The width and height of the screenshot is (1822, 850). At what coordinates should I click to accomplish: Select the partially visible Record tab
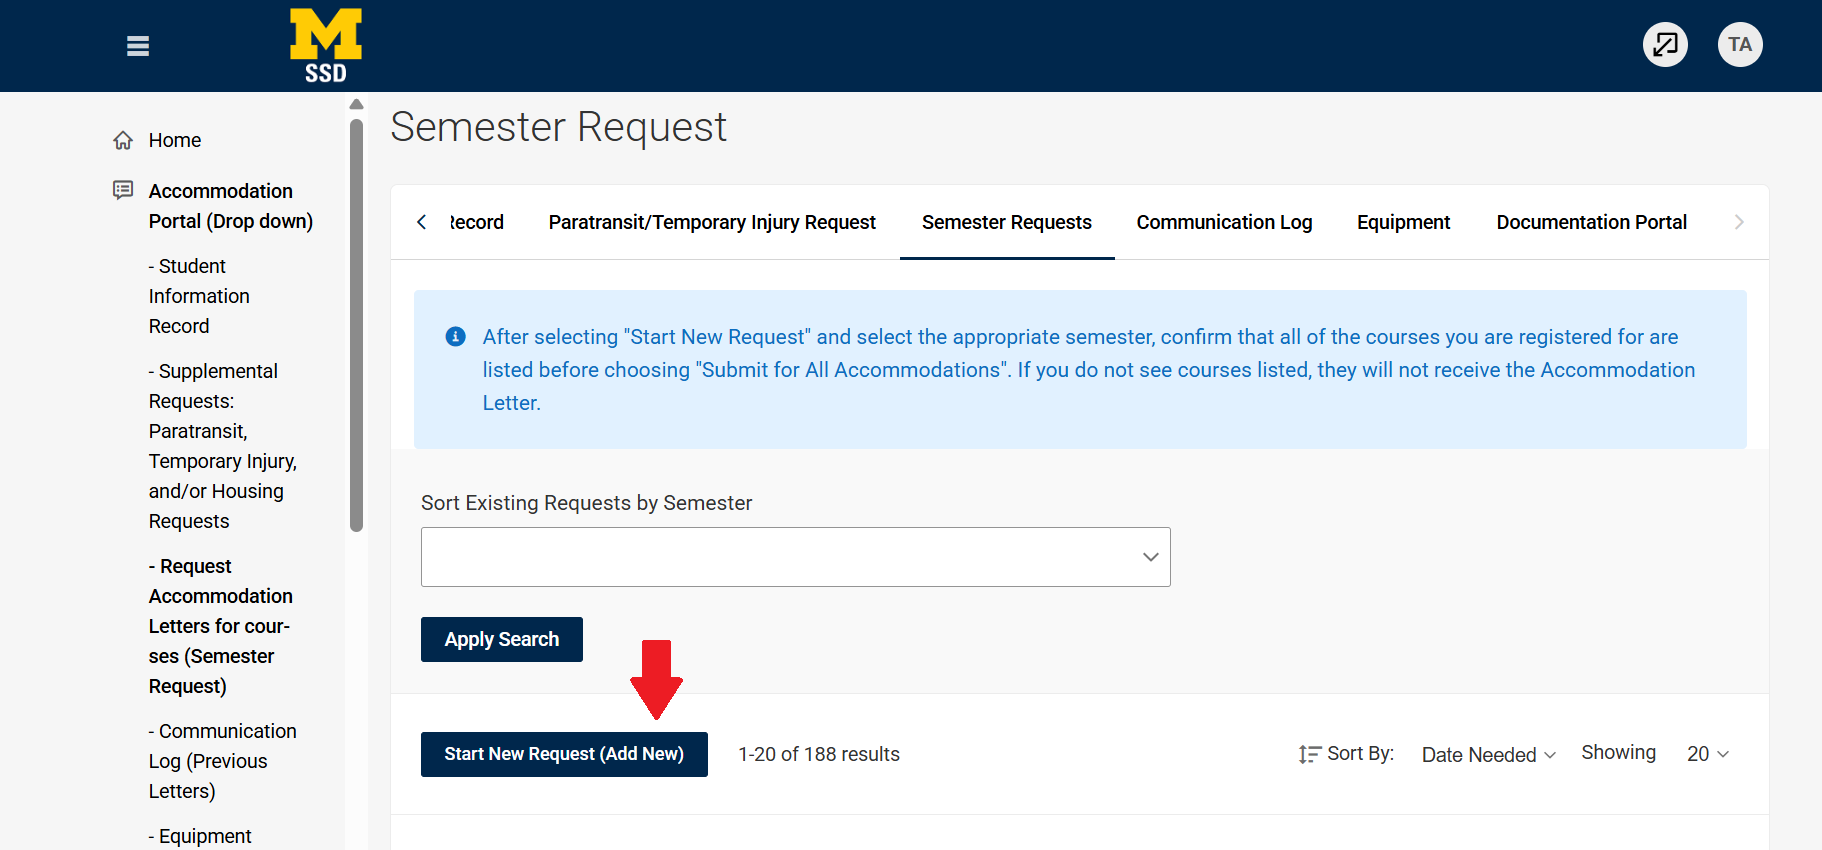click(x=477, y=222)
